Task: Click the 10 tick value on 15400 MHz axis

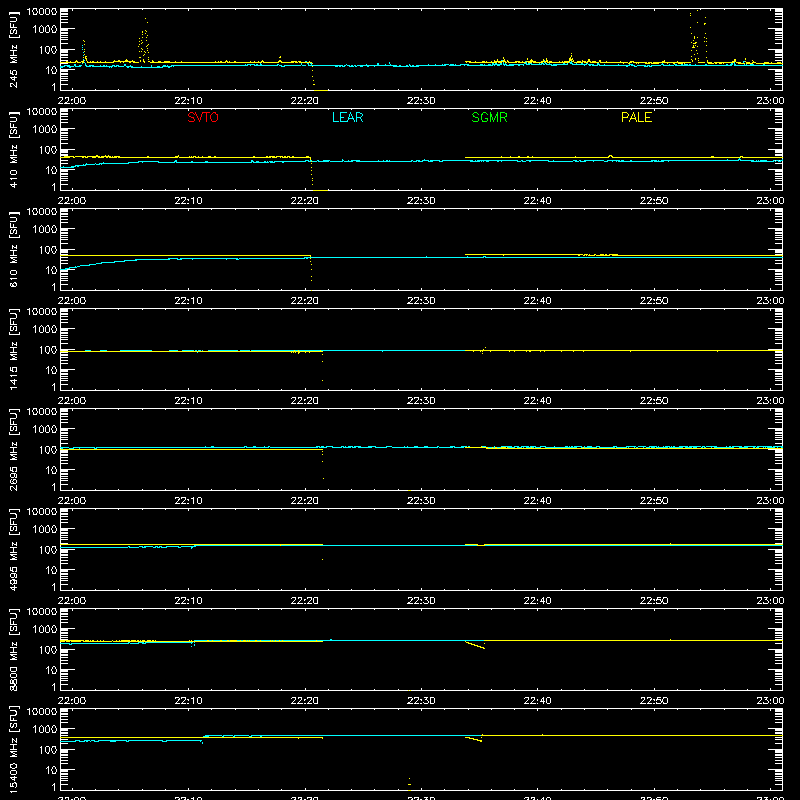Action: coord(51,770)
